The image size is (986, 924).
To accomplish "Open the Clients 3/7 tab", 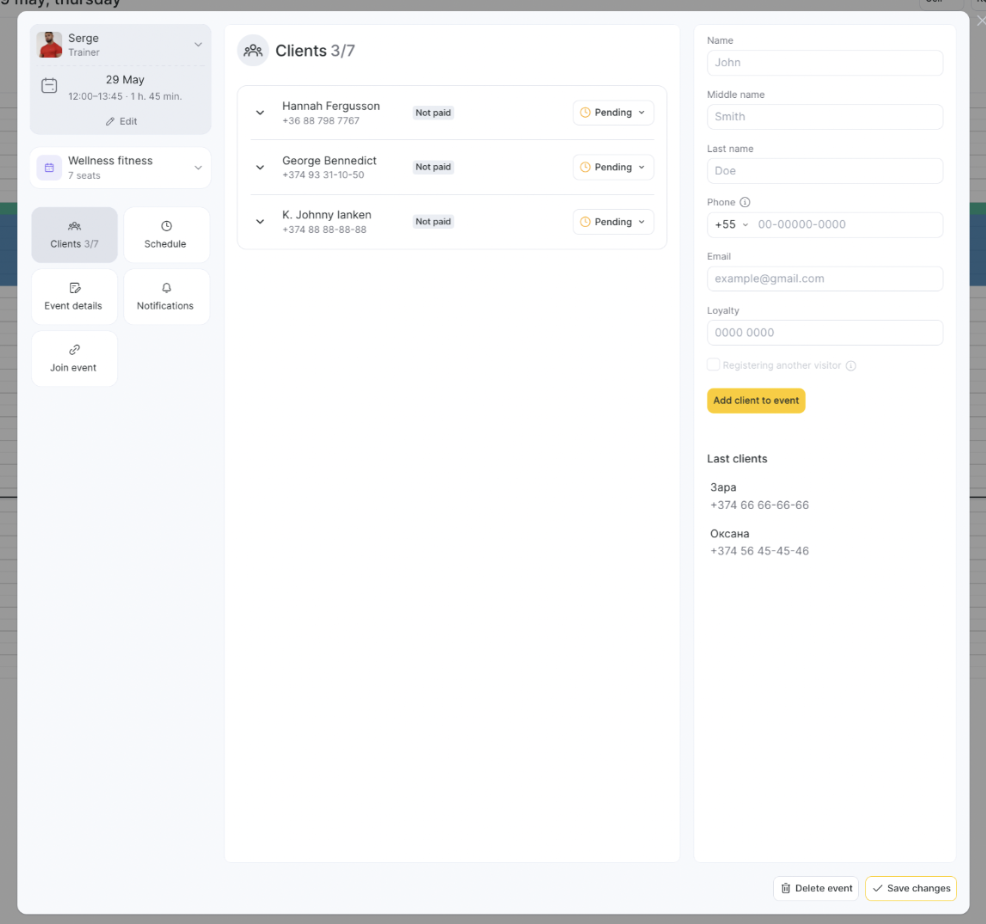I will tap(74, 235).
